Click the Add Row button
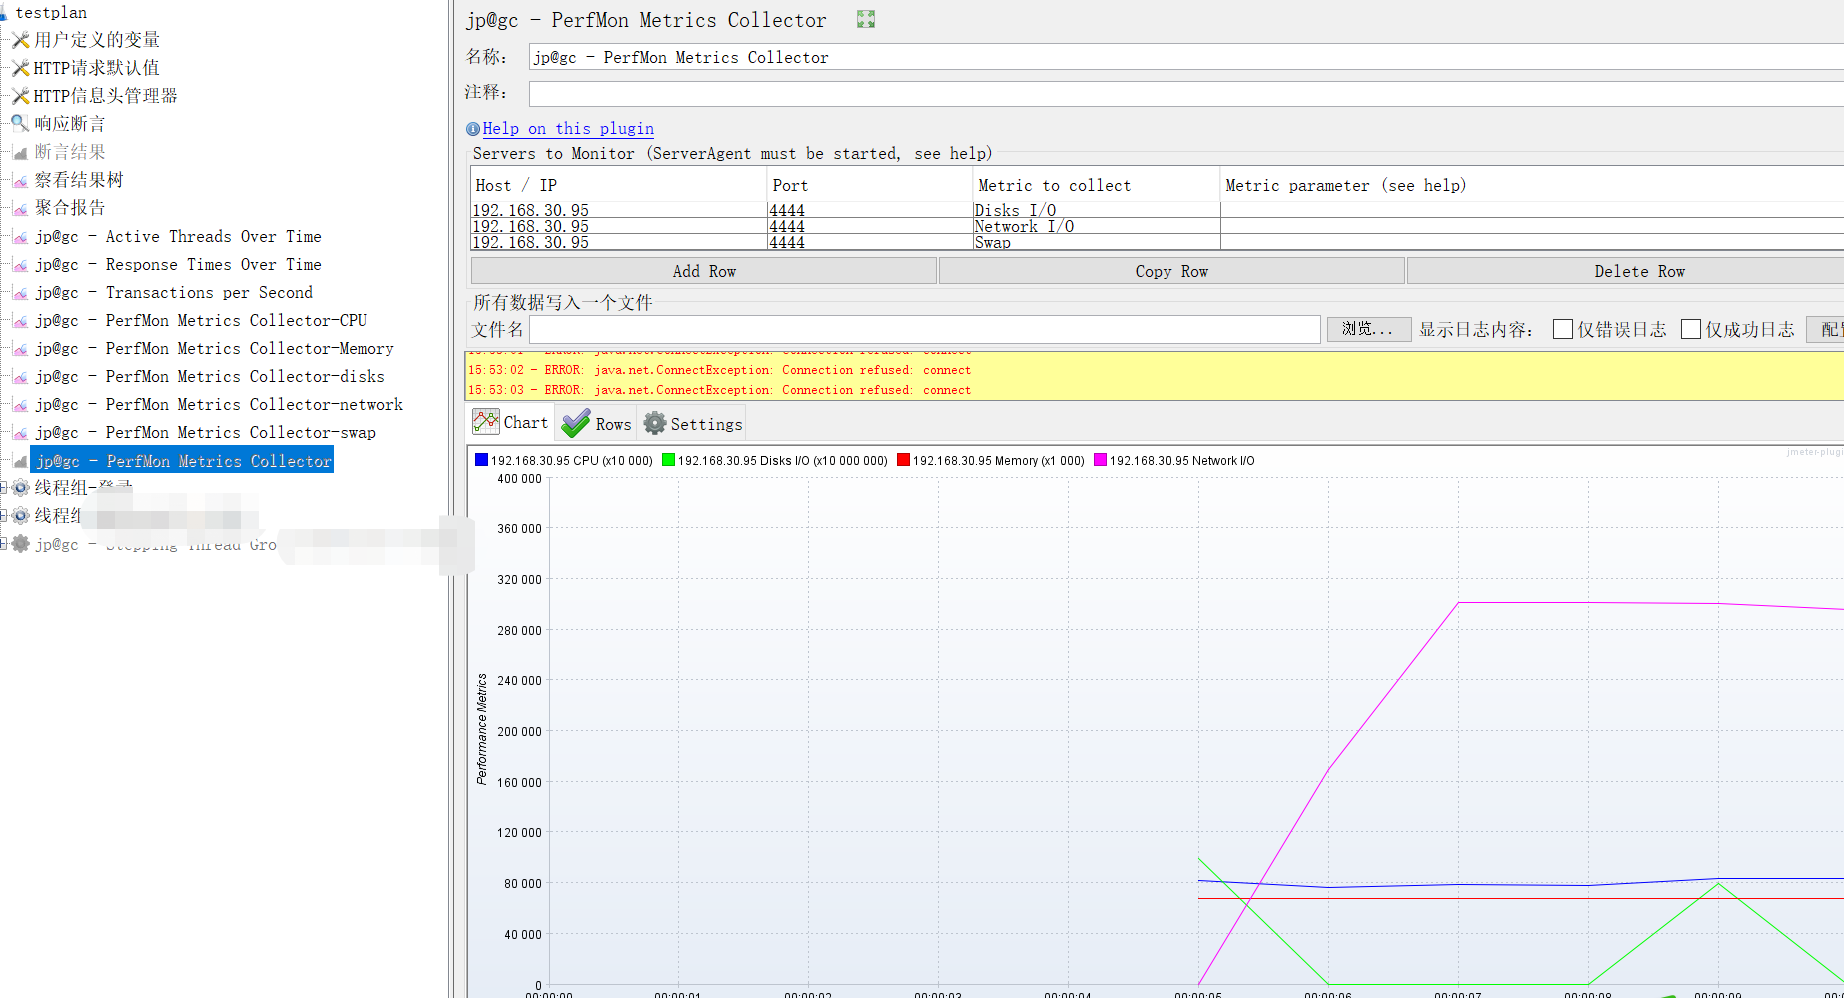This screenshot has width=1844, height=998. [704, 271]
